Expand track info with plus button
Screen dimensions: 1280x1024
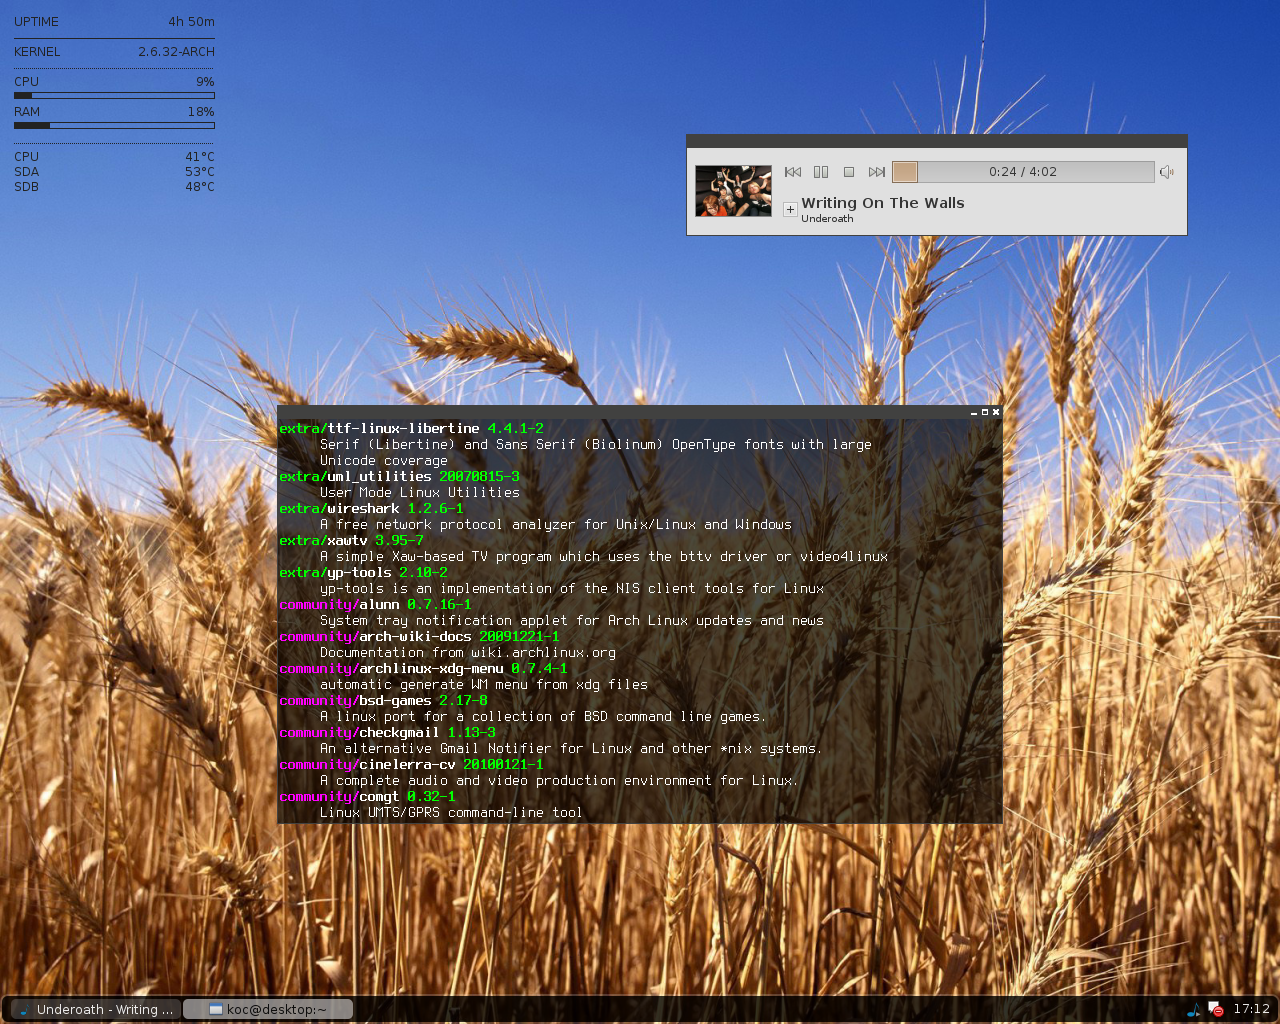[x=790, y=209]
